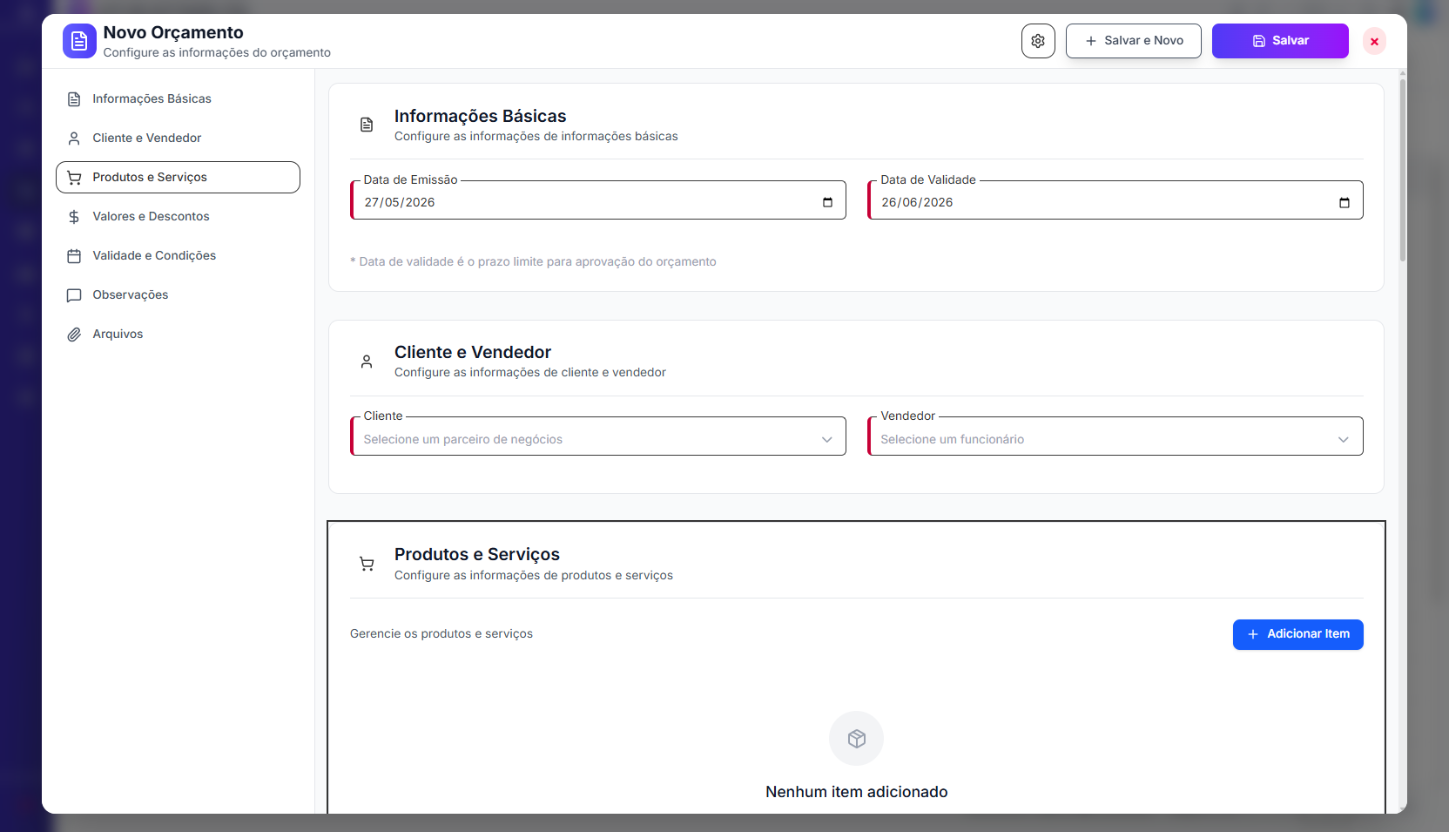Expand the Cliente dropdown
Viewport: 1449px width, 832px height.
(x=598, y=437)
